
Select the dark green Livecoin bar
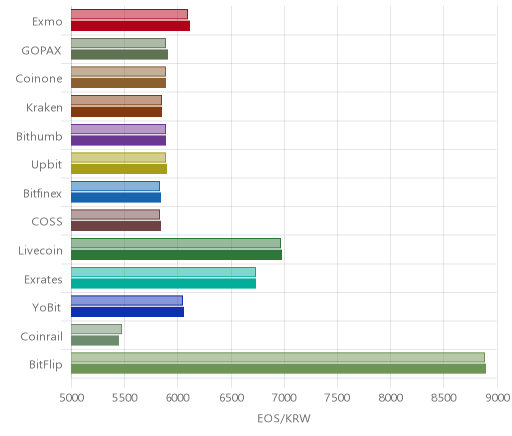(x=176, y=255)
